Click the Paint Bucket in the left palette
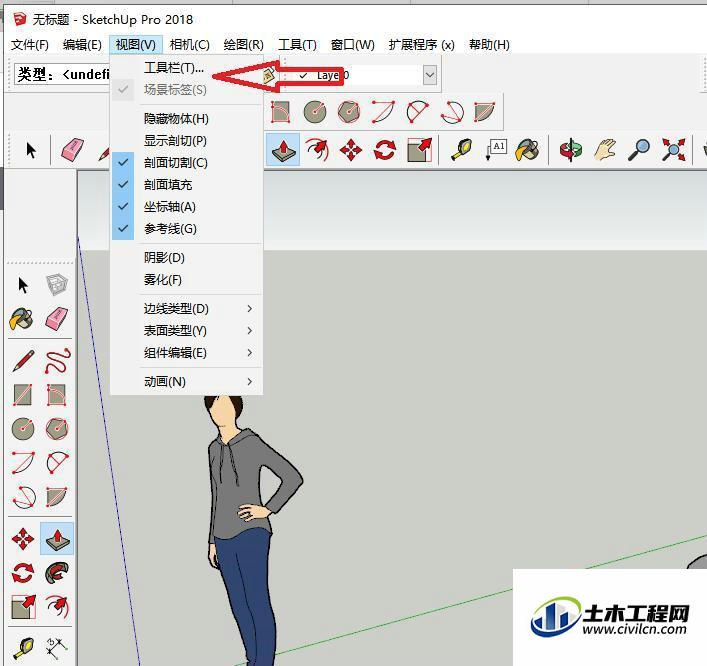Image resolution: width=707 pixels, height=666 pixels. (x=22, y=319)
